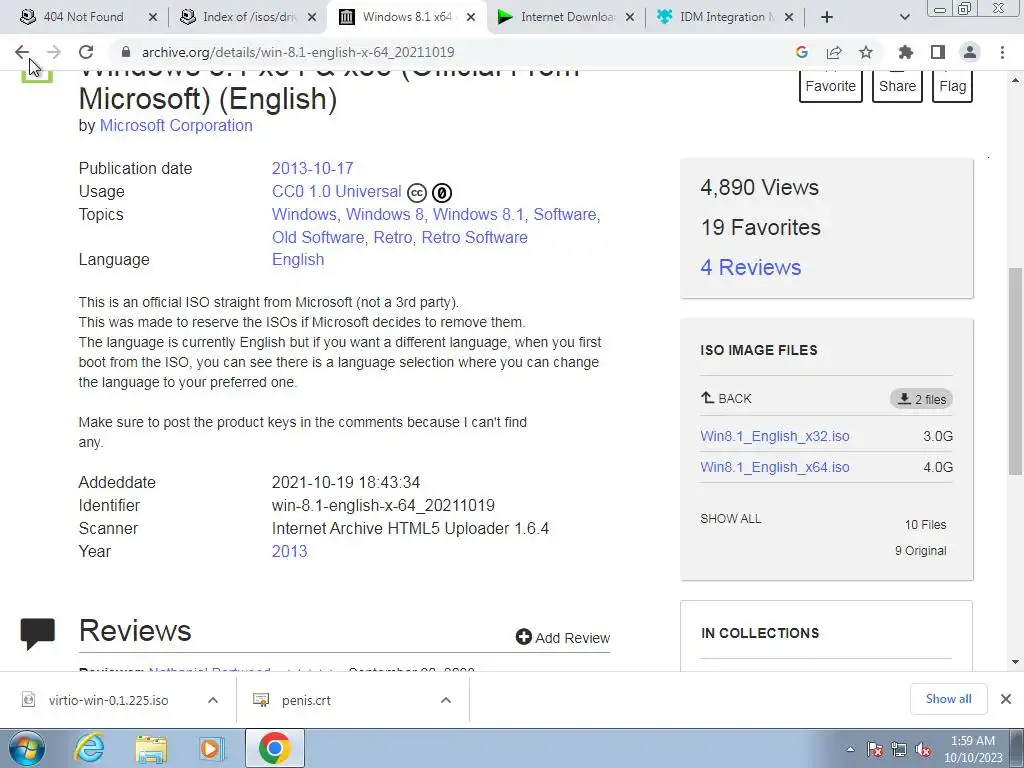Close the IDM Integration tab

[x=789, y=17]
